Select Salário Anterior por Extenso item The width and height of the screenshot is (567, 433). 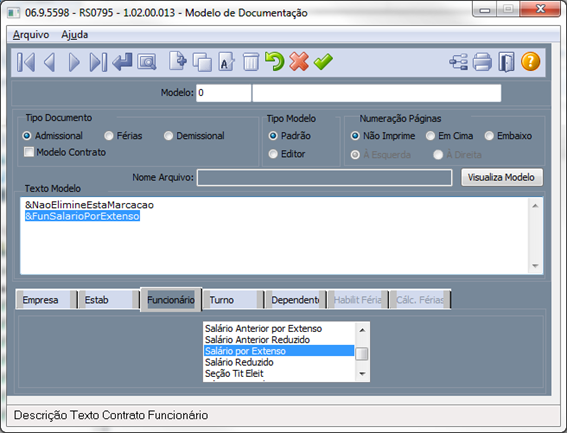(x=279, y=328)
